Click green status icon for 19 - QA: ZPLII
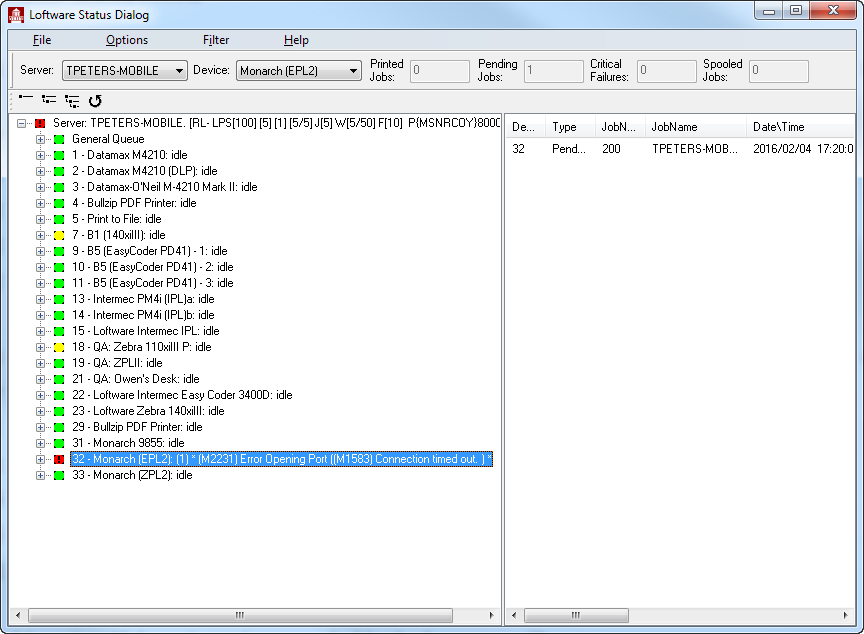This screenshot has width=864, height=634. click(59, 363)
